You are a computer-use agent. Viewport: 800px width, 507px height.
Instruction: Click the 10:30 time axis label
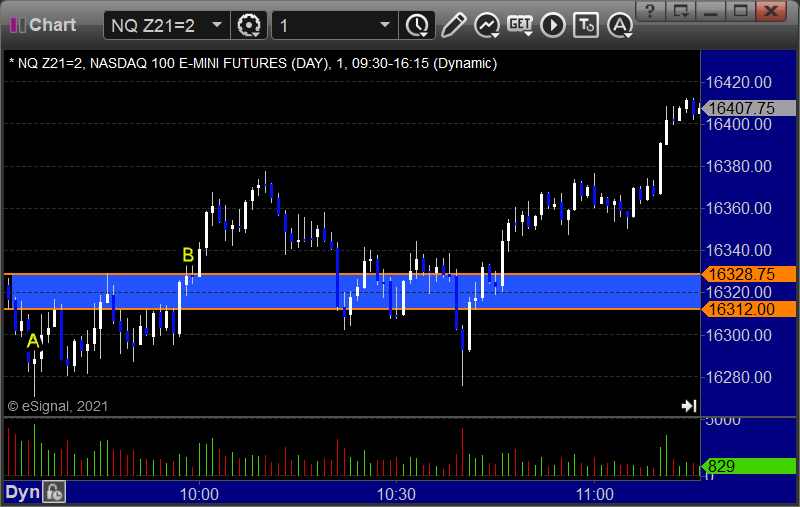396,494
